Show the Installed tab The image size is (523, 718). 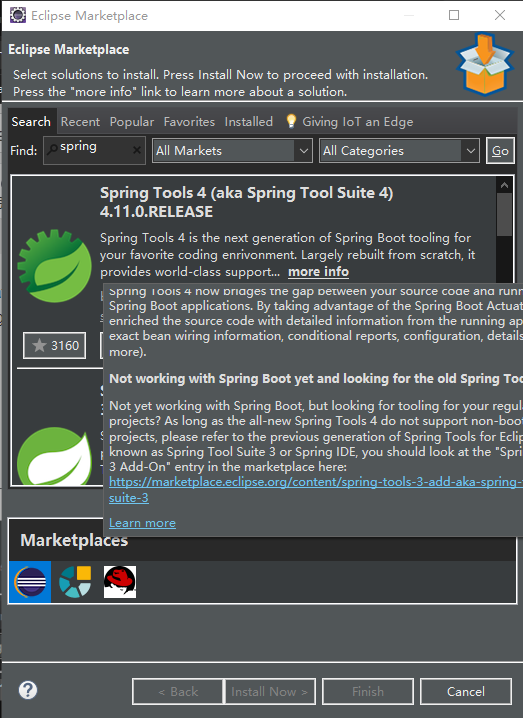coord(249,121)
